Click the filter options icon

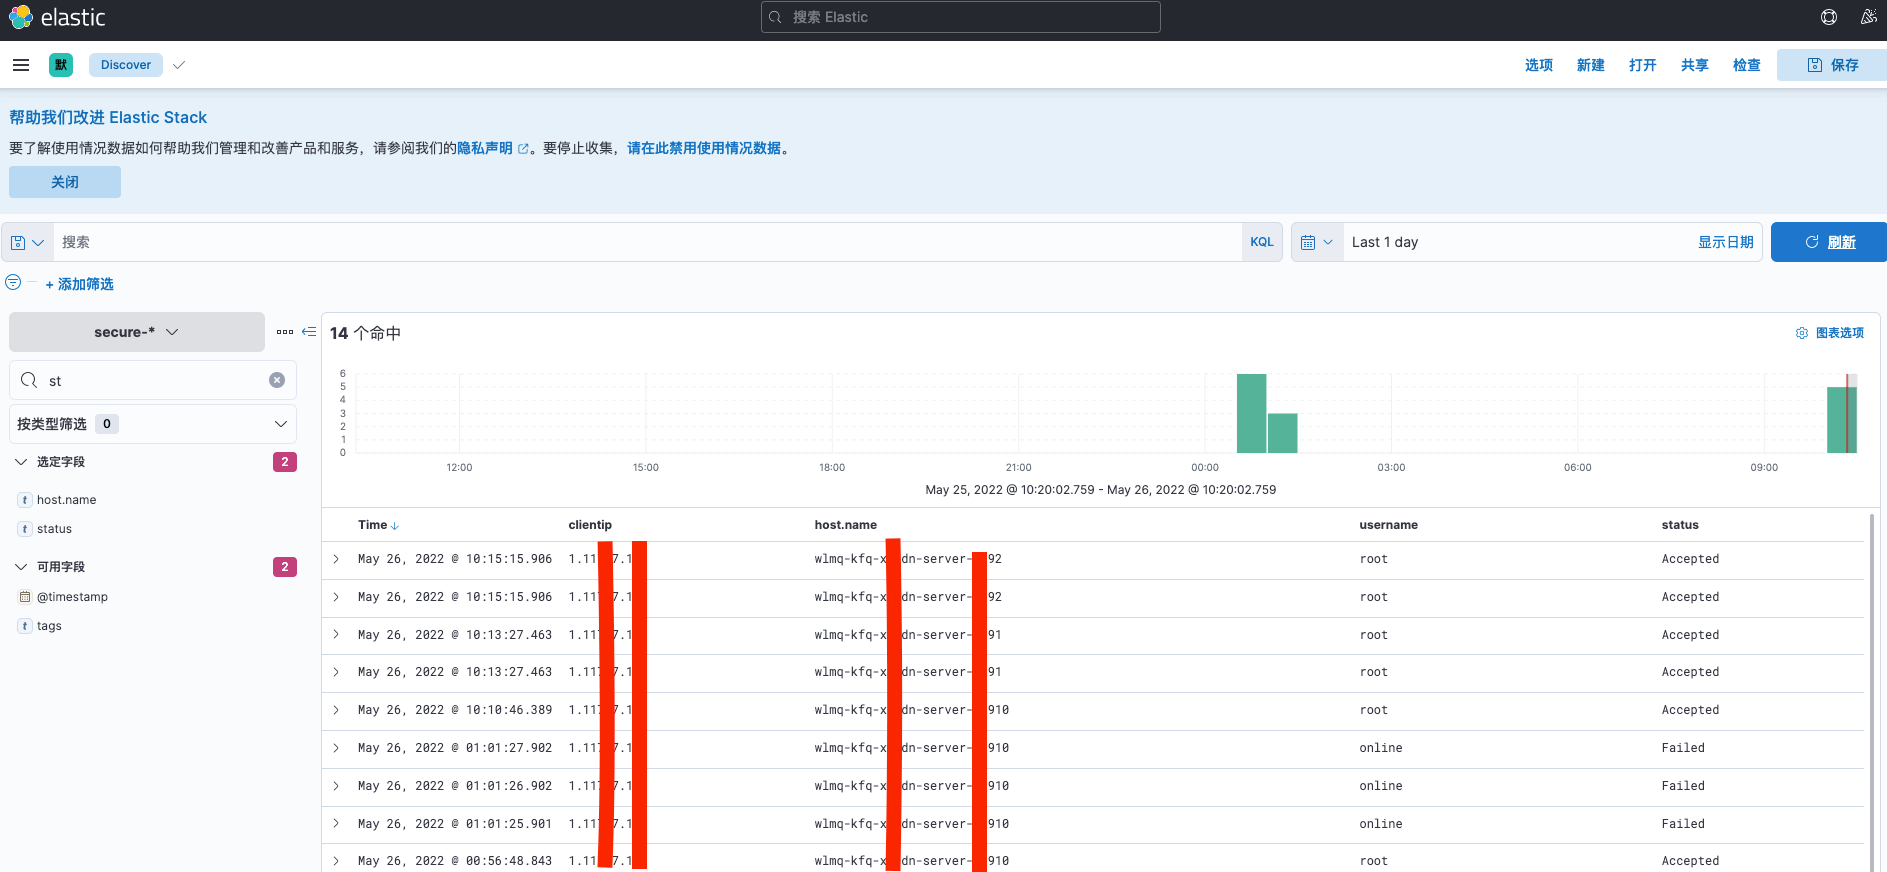coord(13,283)
